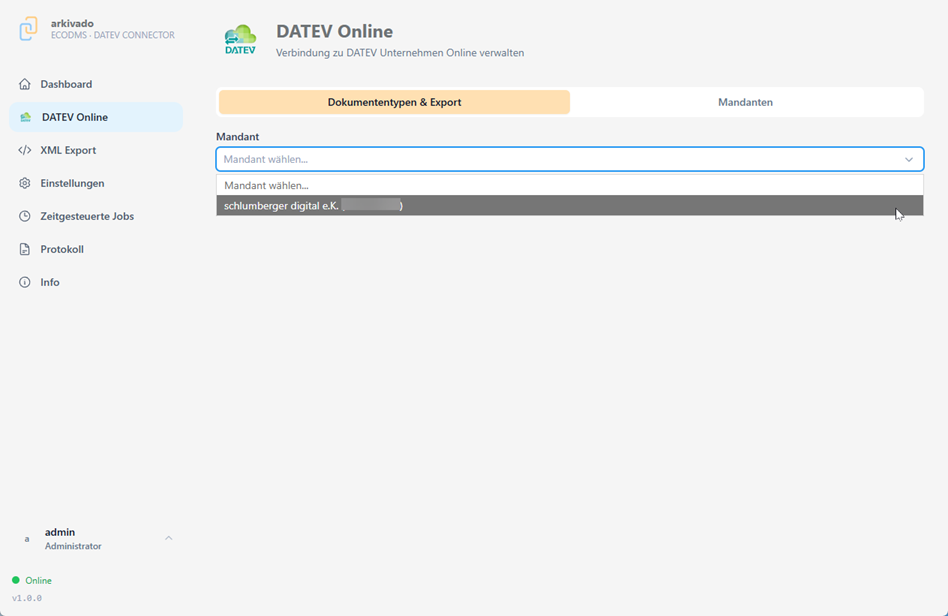Open the Protokoll log page
Viewport: 948px width, 616px height.
click(x=96, y=249)
